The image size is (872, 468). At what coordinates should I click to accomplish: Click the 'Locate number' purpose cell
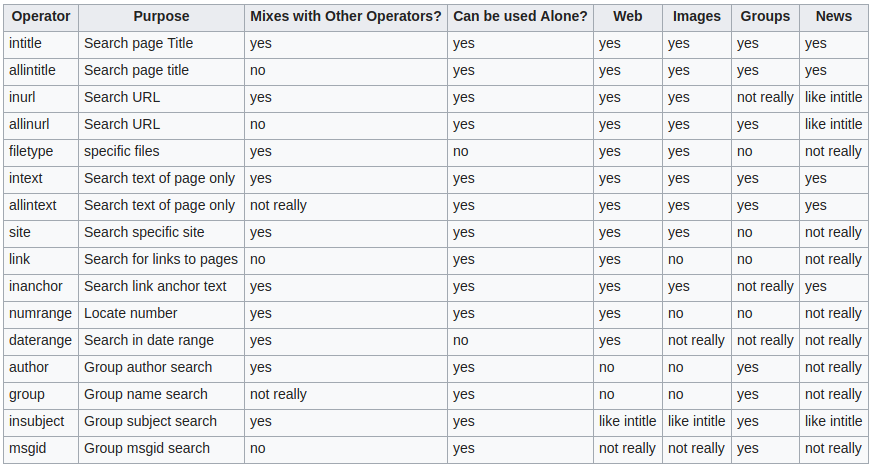161,315
